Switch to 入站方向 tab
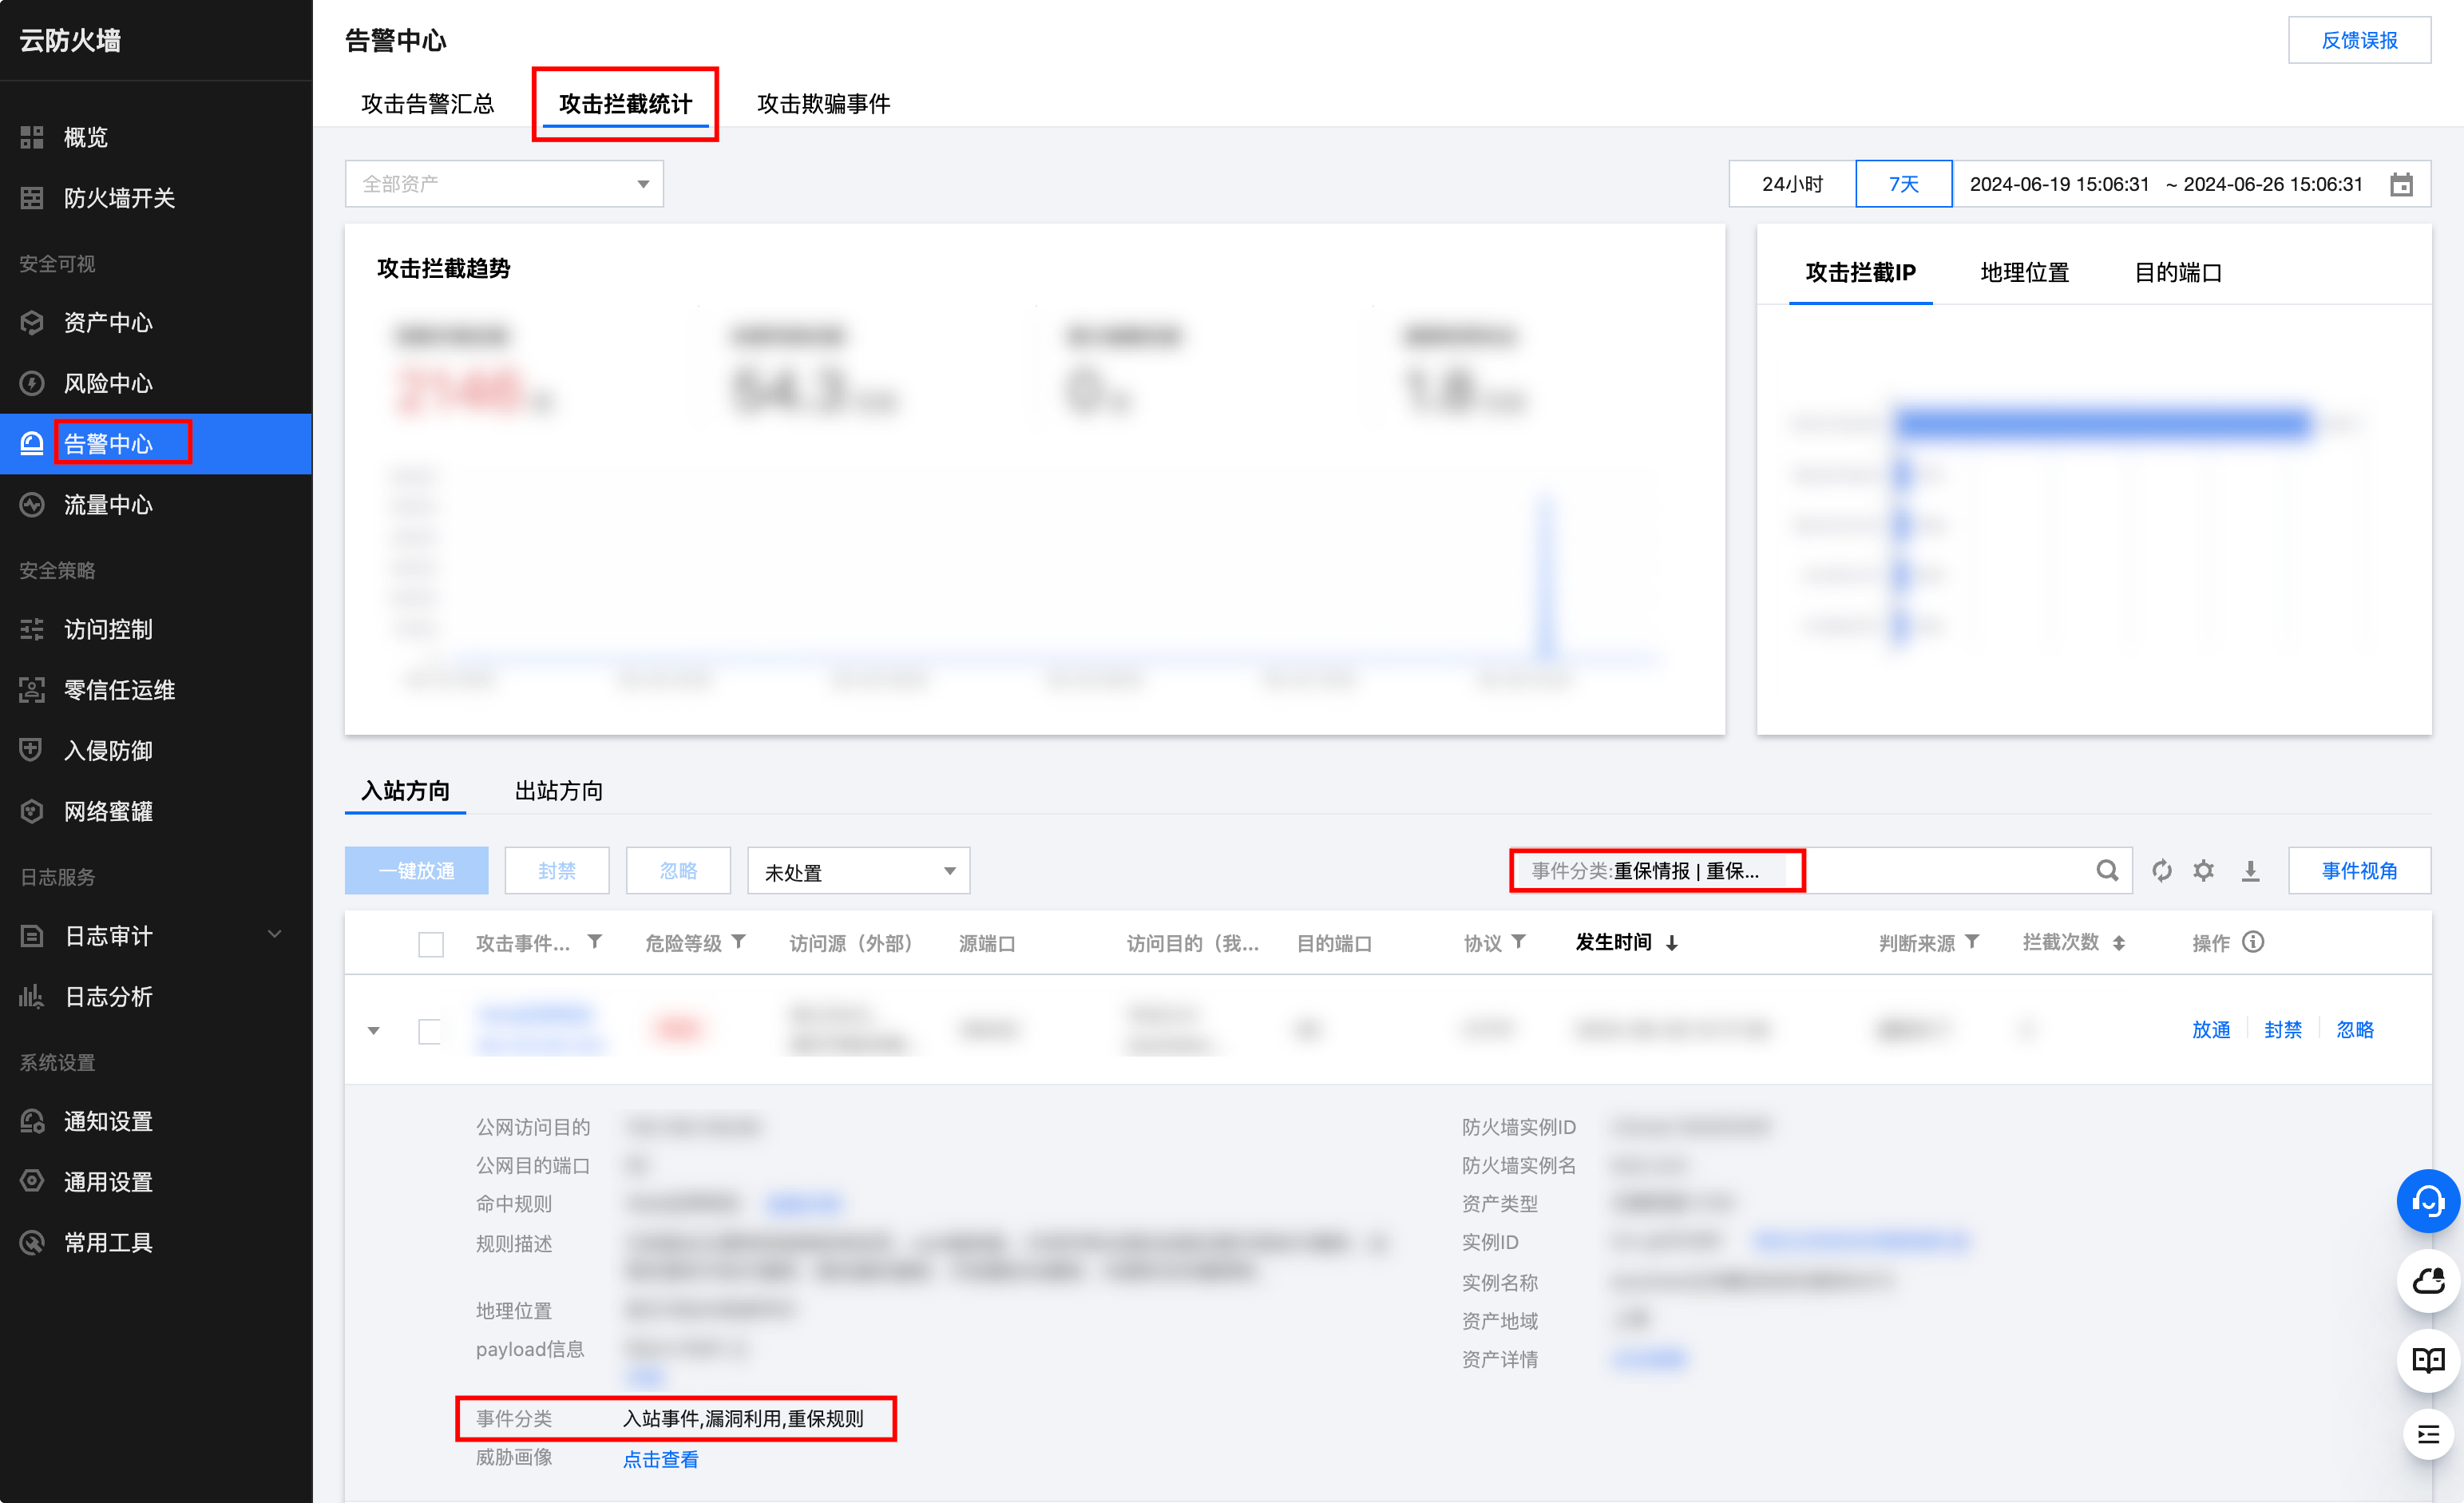The image size is (2464, 1503). point(405,791)
